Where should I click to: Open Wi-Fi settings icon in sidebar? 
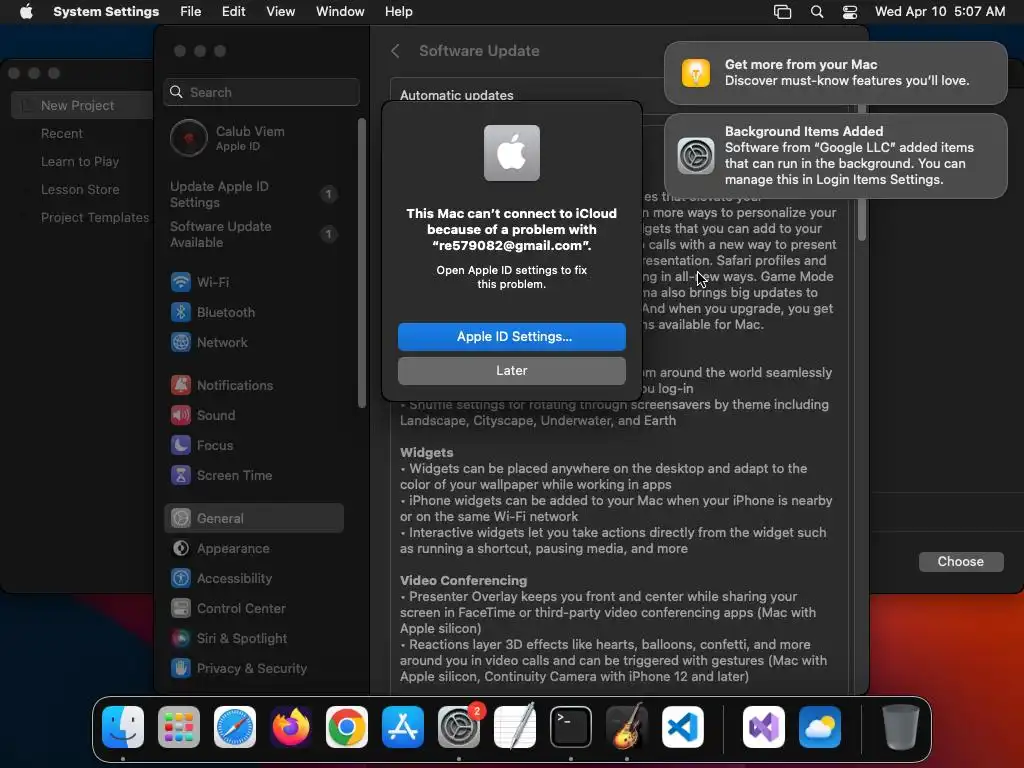[x=181, y=282]
